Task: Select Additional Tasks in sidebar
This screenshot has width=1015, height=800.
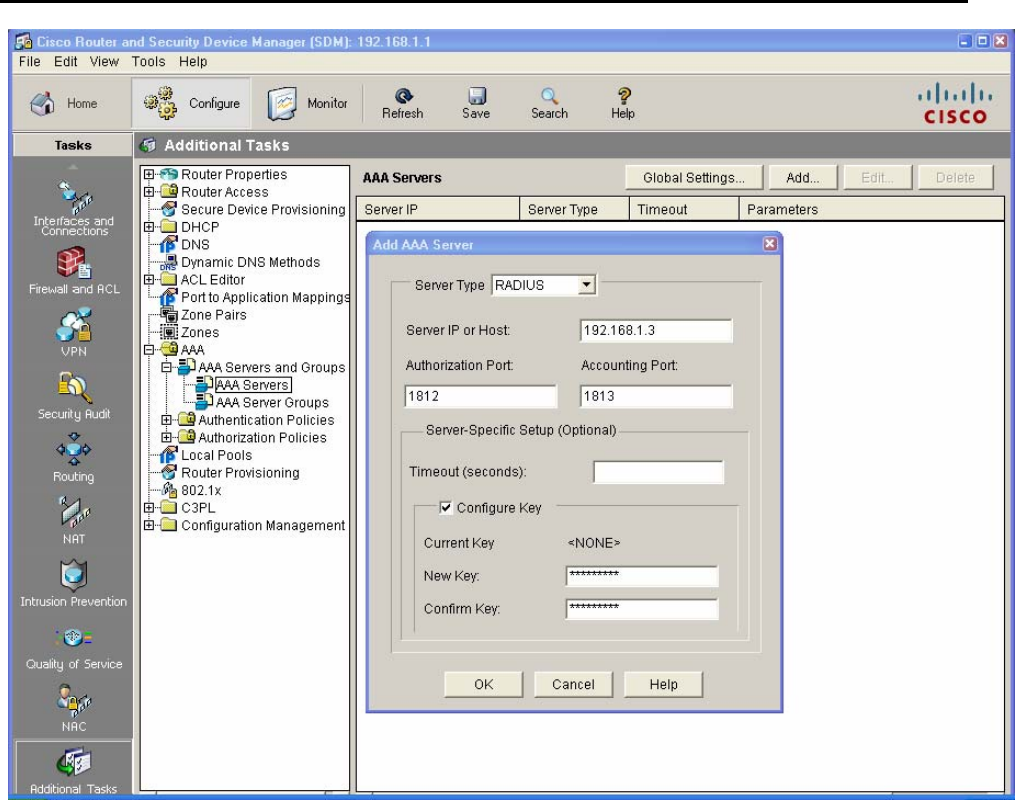Action: [x=74, y=770]
